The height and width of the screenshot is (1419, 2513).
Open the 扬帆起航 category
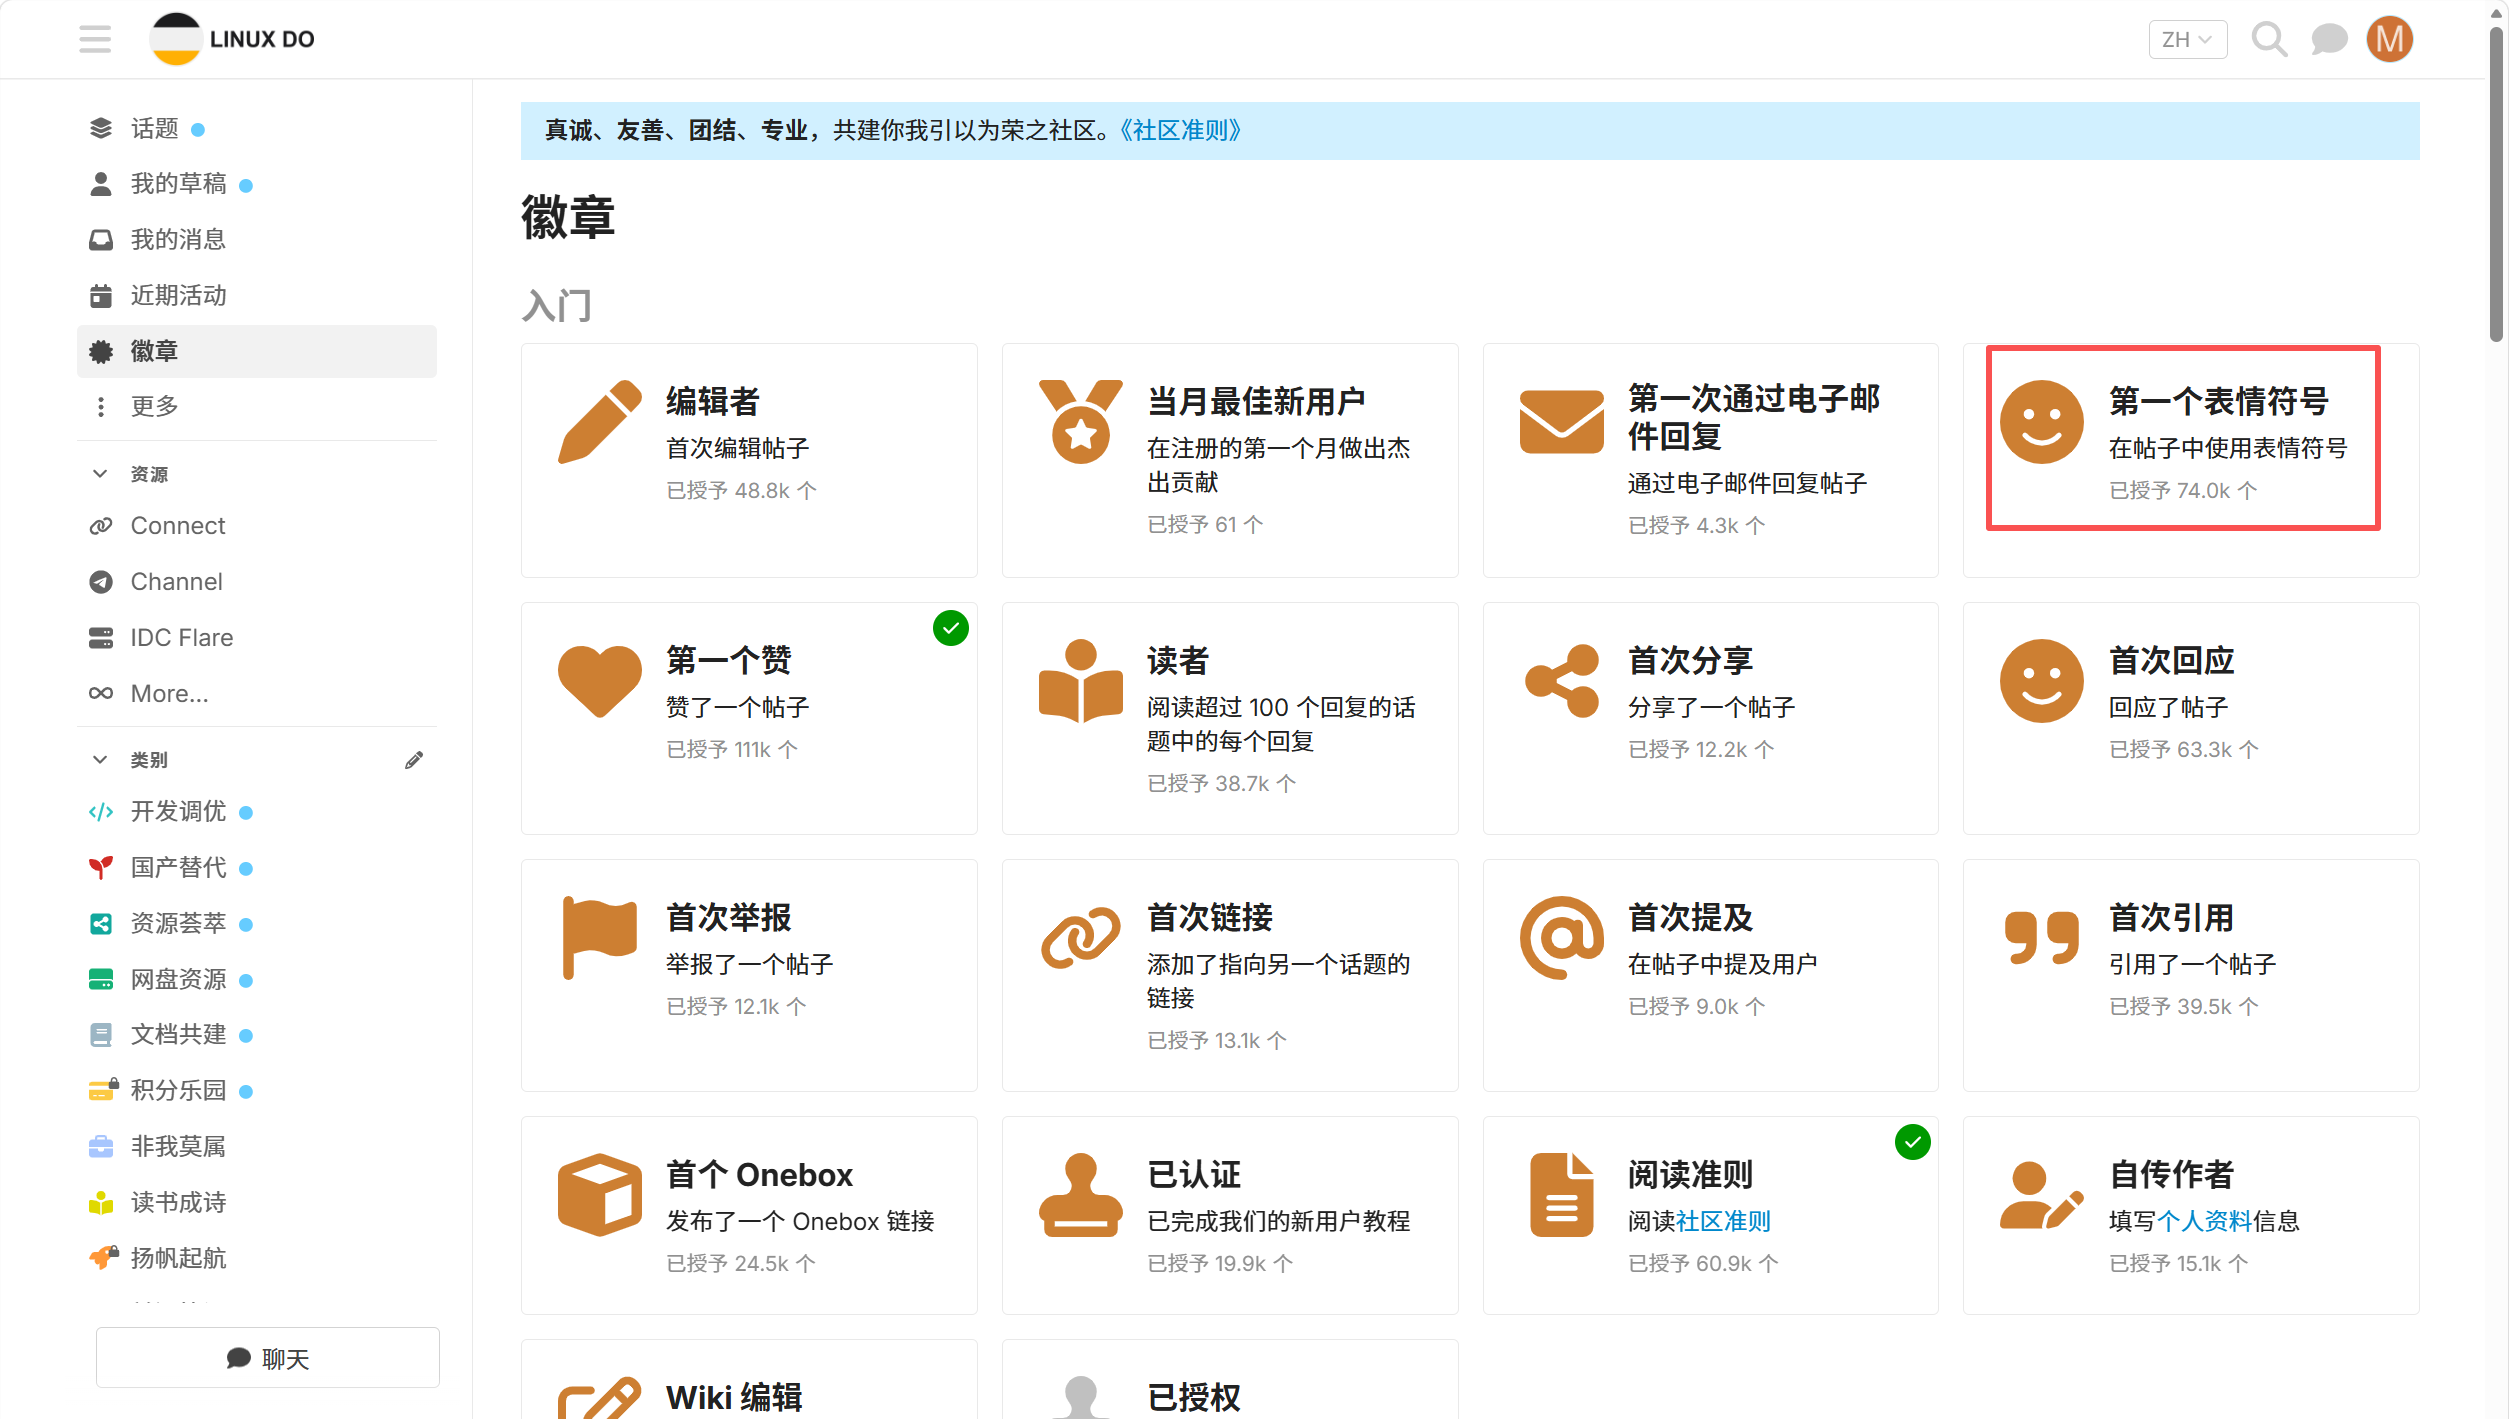[256, 1258]
